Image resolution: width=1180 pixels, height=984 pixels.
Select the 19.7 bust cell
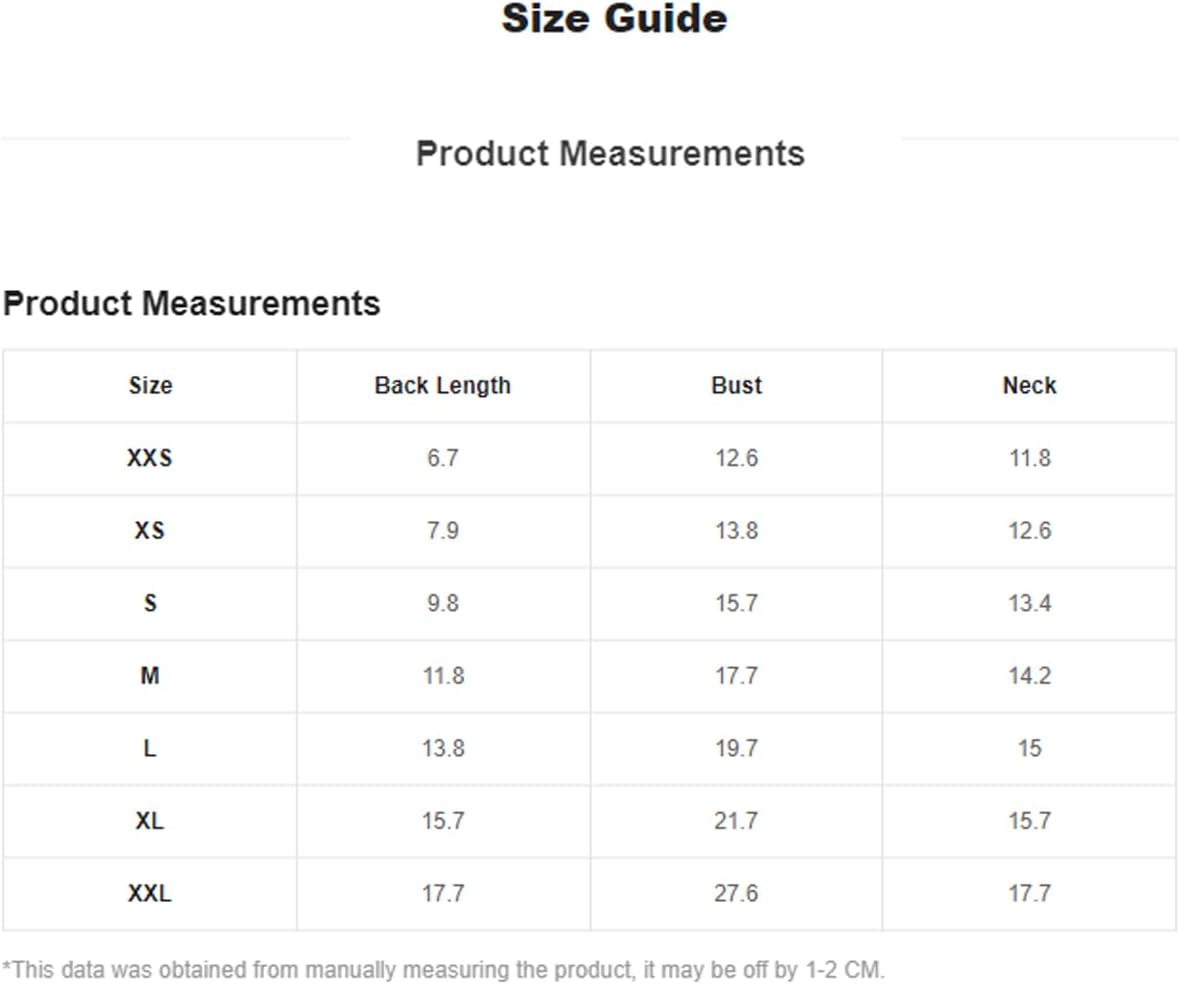click(736, 749)
